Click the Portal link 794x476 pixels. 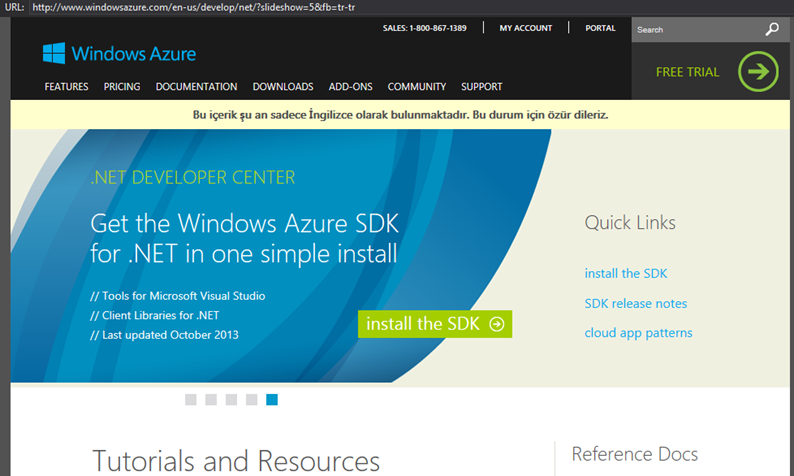(x=600, y=28)
